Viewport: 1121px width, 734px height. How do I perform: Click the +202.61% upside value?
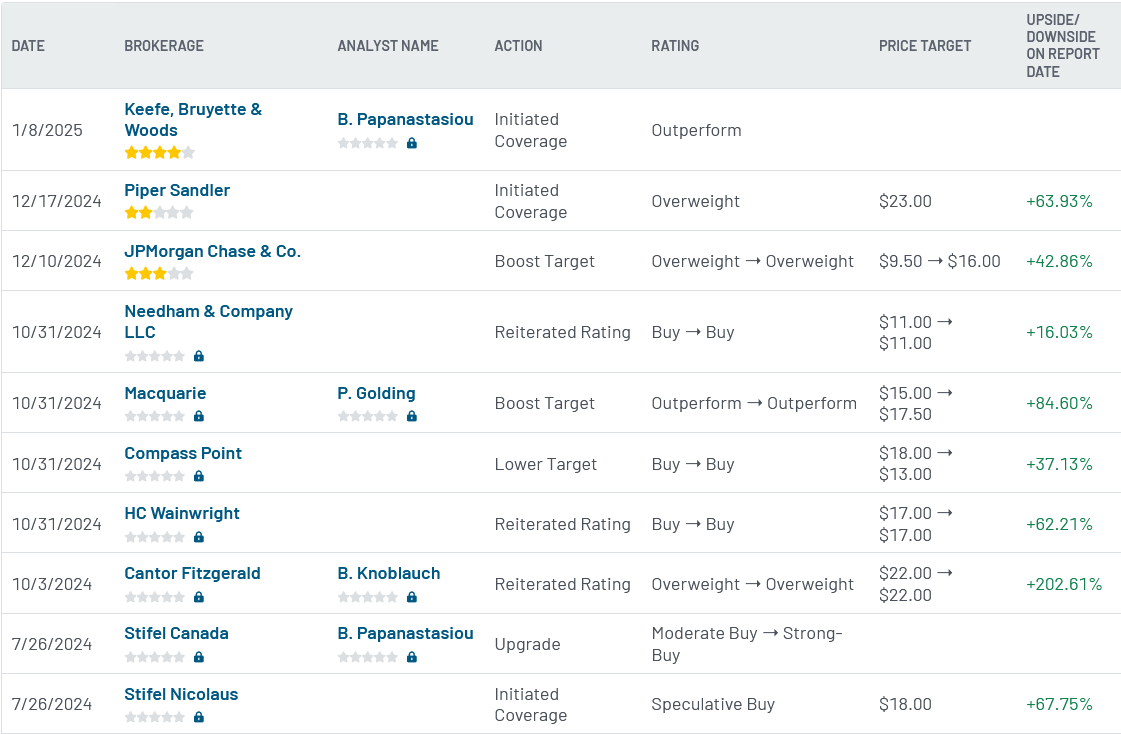point(1065,584)
